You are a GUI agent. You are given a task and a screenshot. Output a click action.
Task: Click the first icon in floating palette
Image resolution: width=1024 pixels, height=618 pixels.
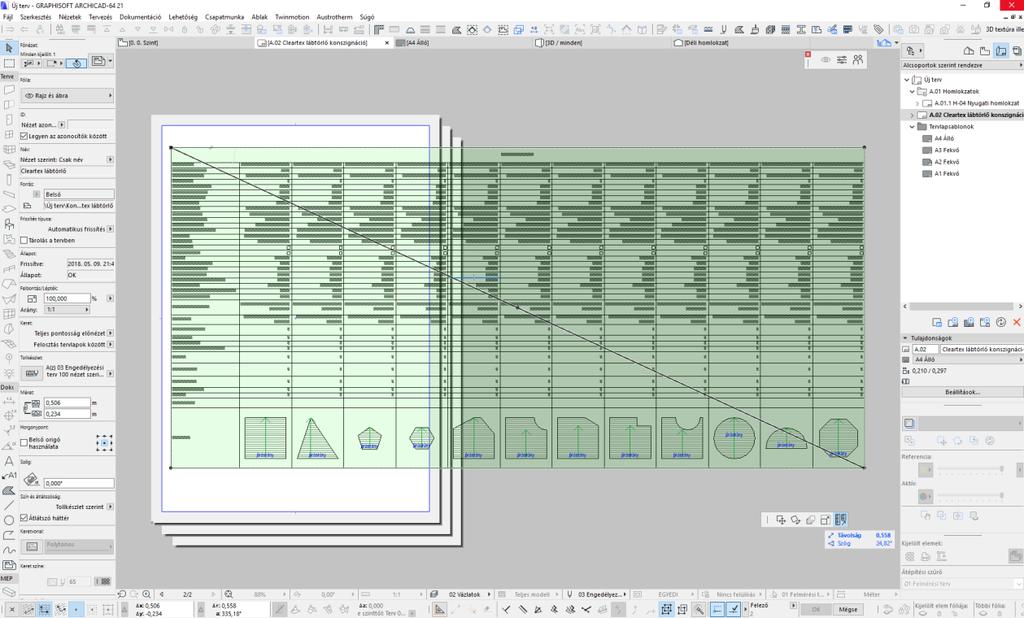click(780, 519)
